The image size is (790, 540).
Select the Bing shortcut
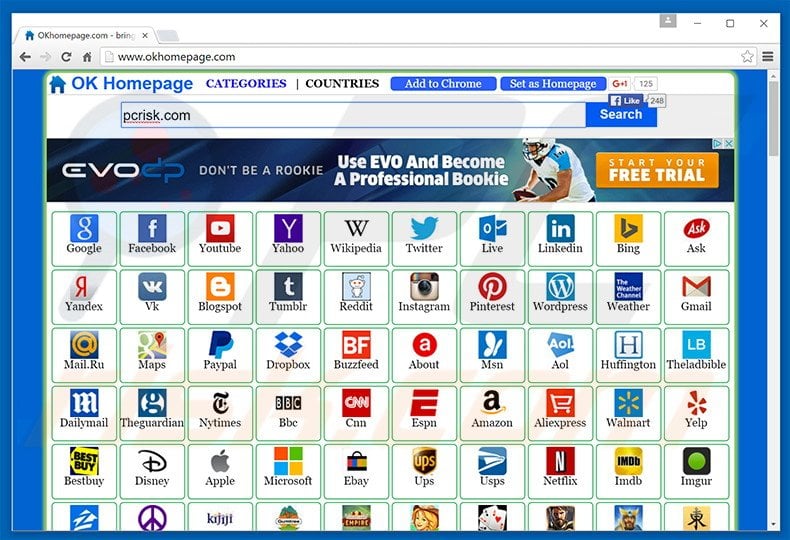[x=628, y=239]
